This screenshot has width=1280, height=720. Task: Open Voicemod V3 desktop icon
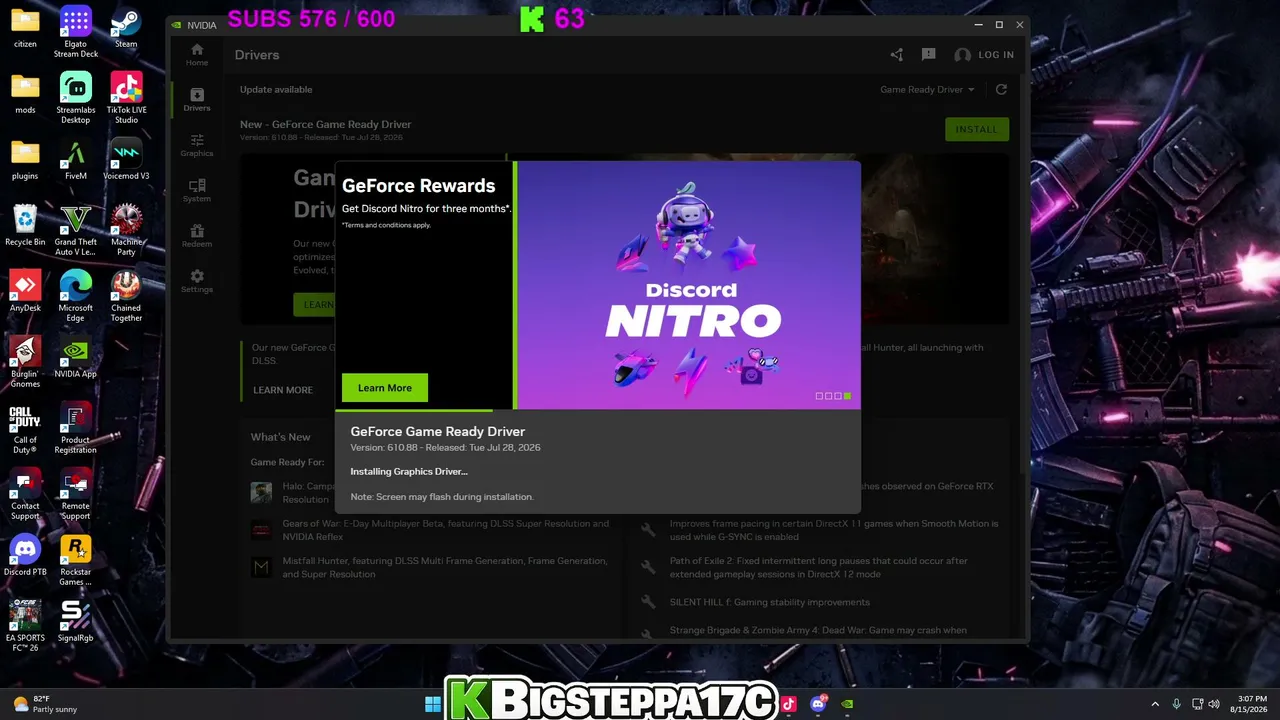pos(126,160)
